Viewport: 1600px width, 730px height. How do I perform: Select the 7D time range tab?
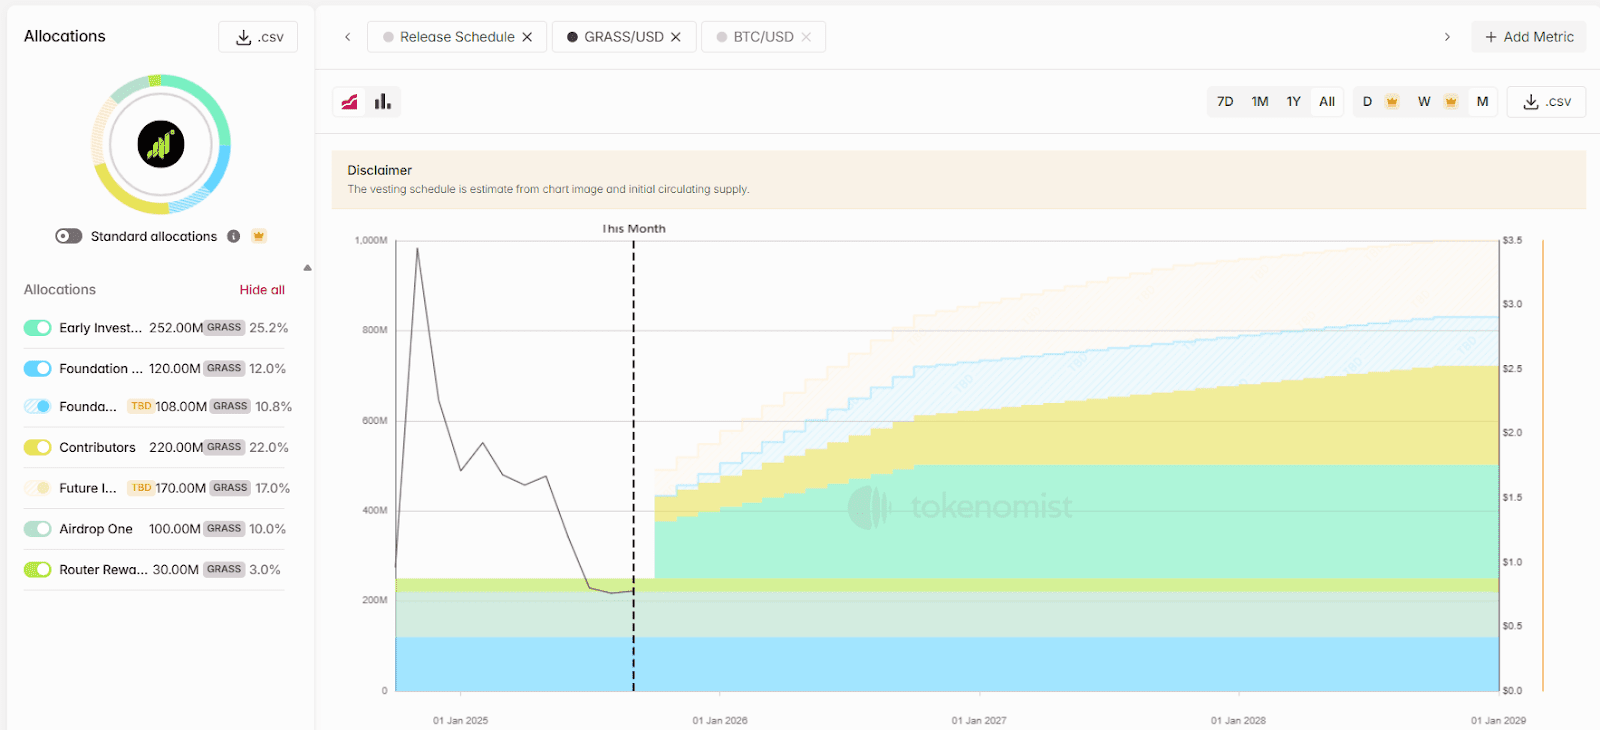[1225, 102]
